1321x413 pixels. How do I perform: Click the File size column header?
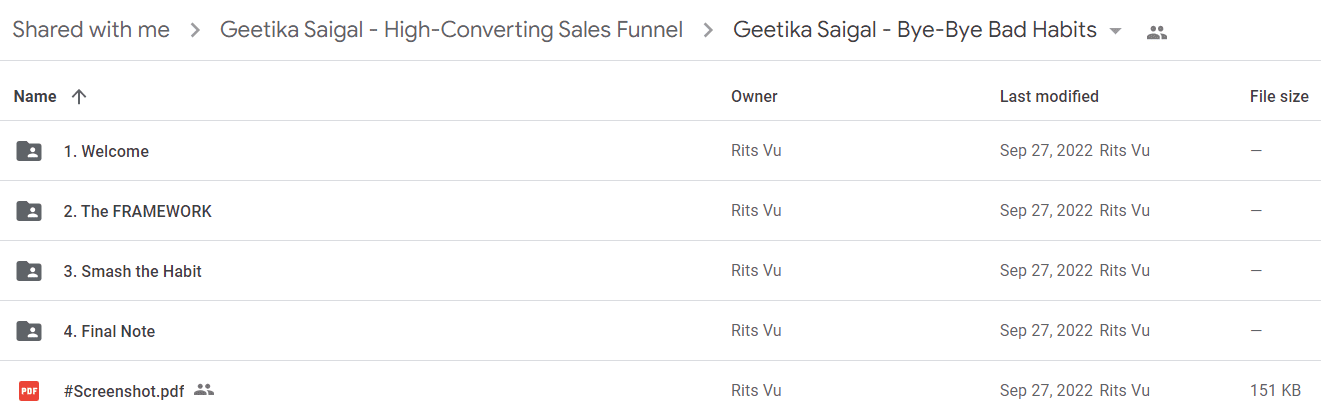[x=1279, y=96]
